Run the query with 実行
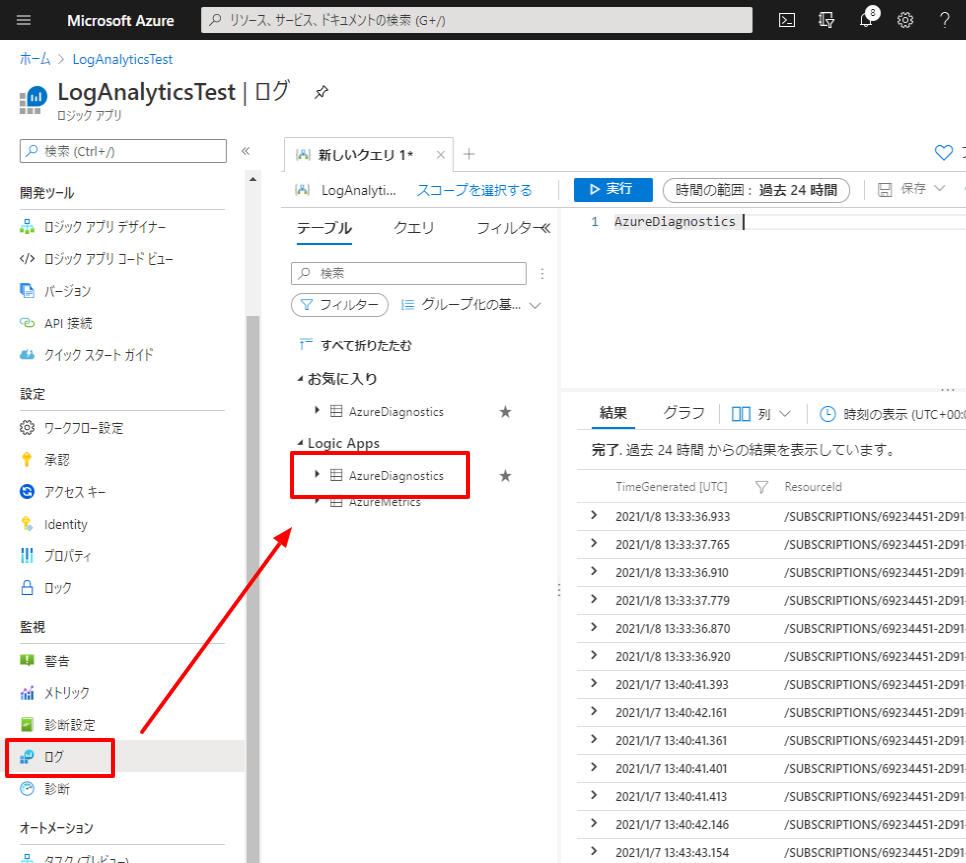This screenshot has width=966, height=863. [x=613, y=189]
